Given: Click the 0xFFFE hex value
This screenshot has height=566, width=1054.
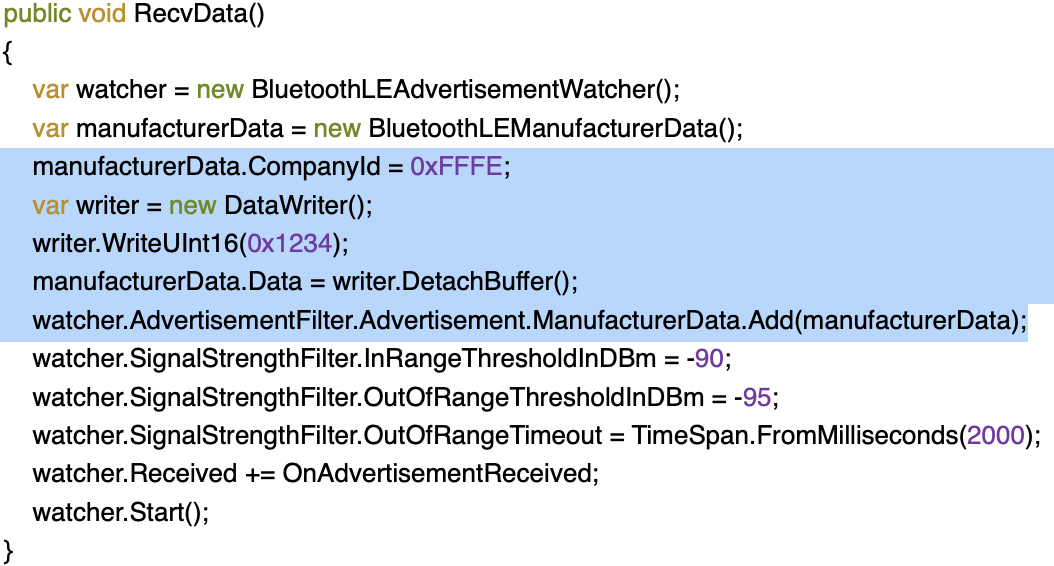Looking at the screenshot, I should 457,167.
